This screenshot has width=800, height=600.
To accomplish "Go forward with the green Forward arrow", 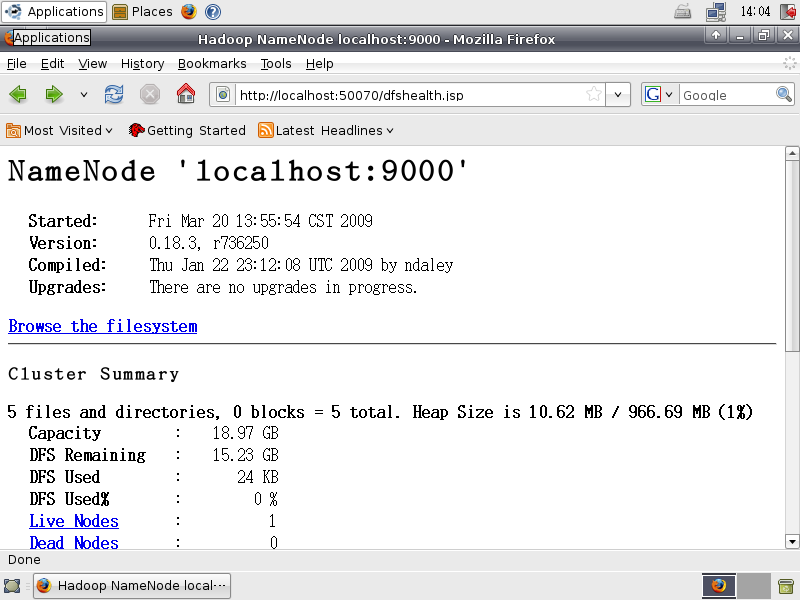I will click(54, 94).
